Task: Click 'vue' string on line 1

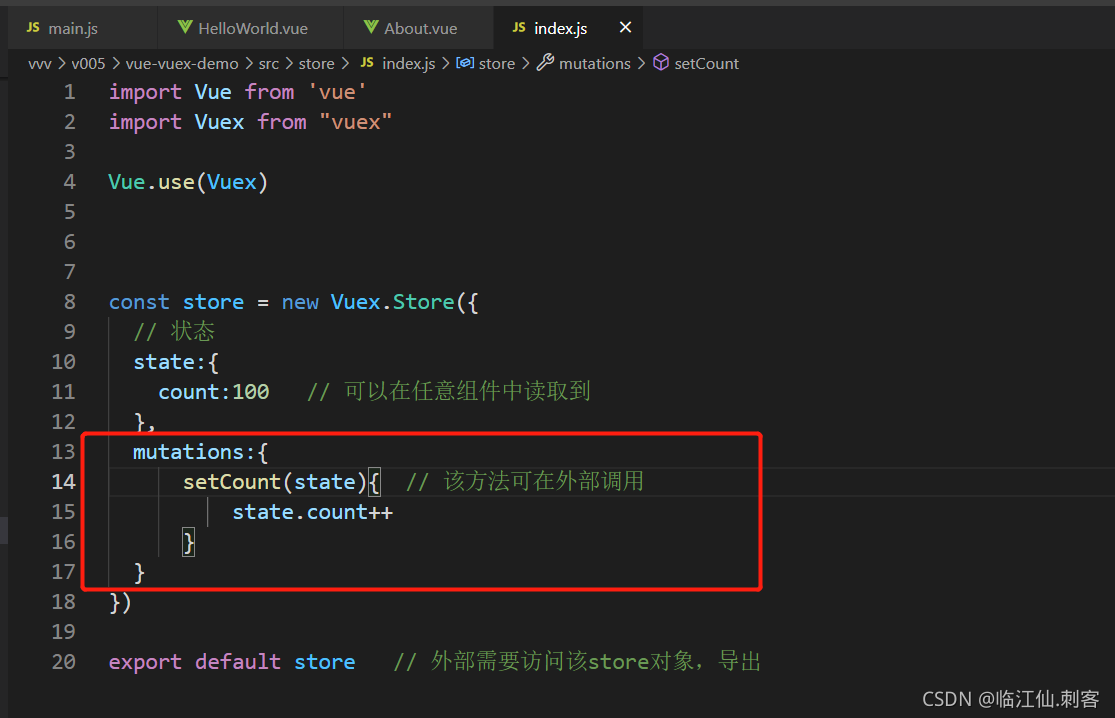Action: tap(337, 92)
